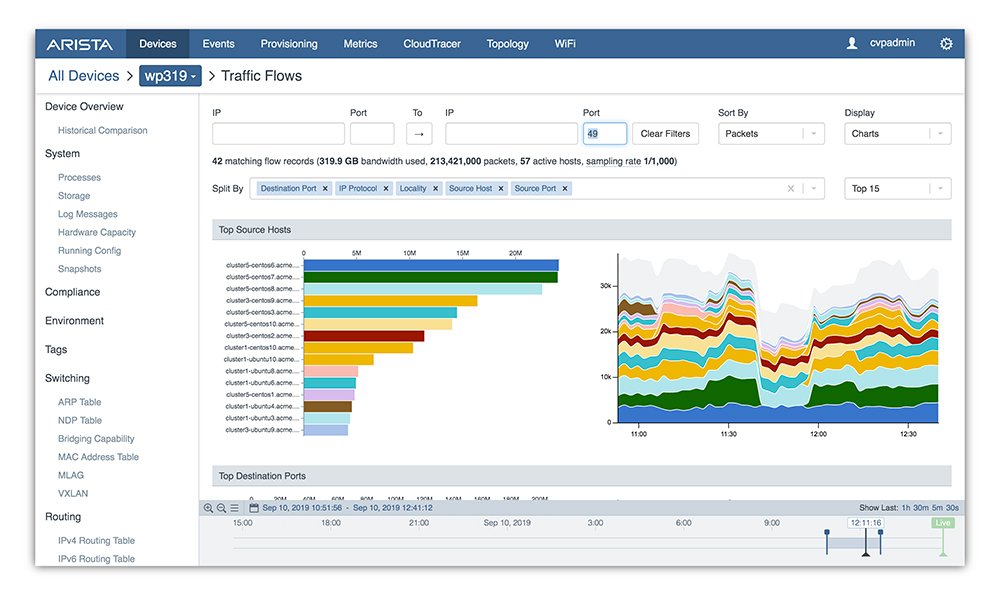Image resolution: width=1000 pixels, height=597 pixels.
Task: Set Show Last to 1h
Action: click(x=906, y=508)
